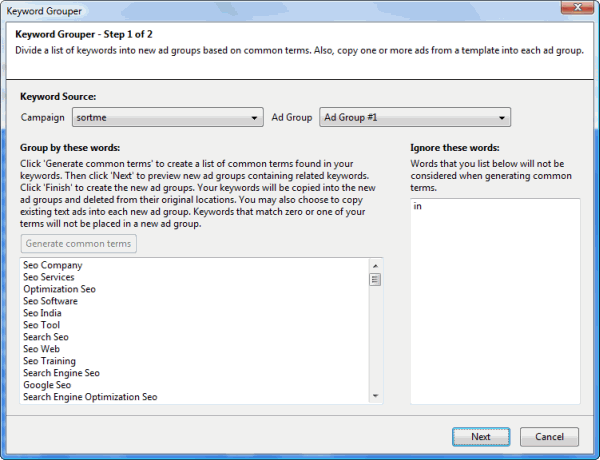Viewport: 600px width, 460px height.
Task: Select the Seo Services term
Action: point(49,277)
